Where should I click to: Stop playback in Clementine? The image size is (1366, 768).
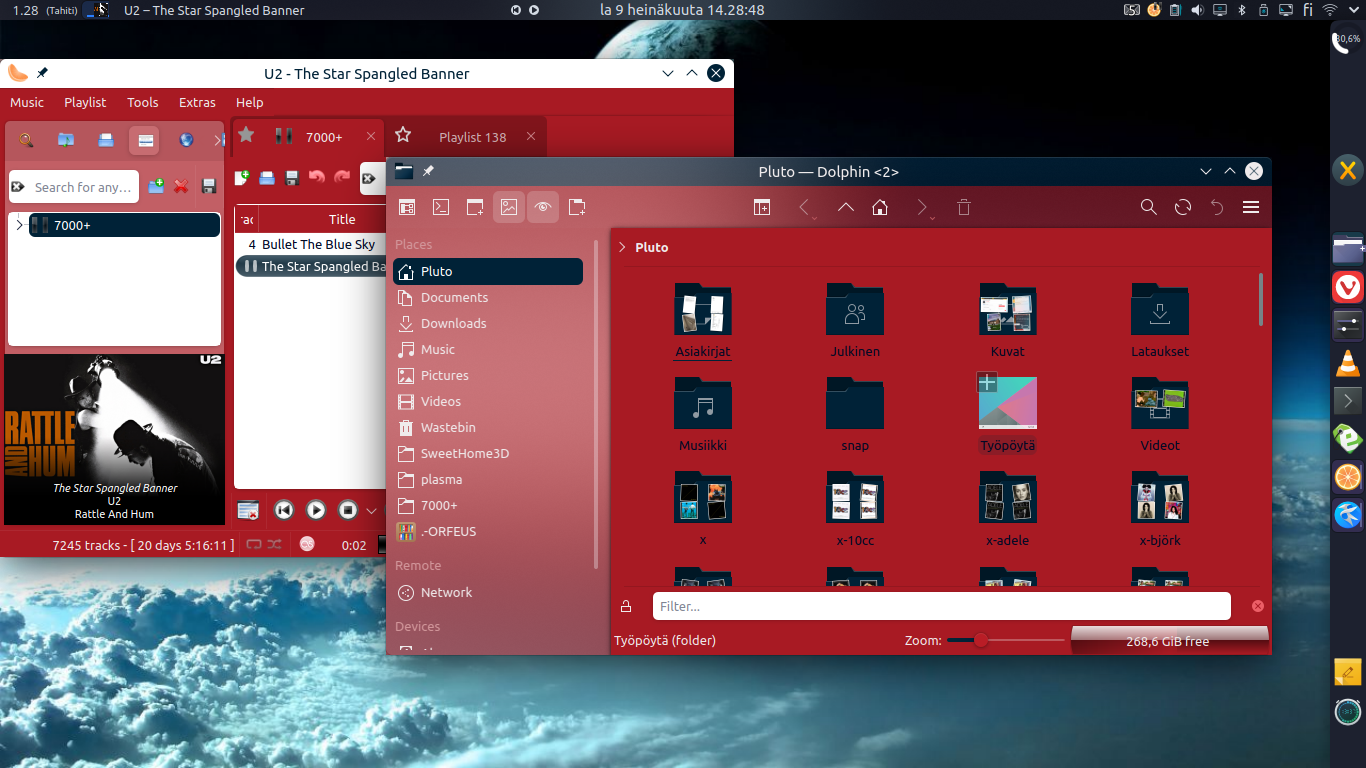[x=348, y=510]
